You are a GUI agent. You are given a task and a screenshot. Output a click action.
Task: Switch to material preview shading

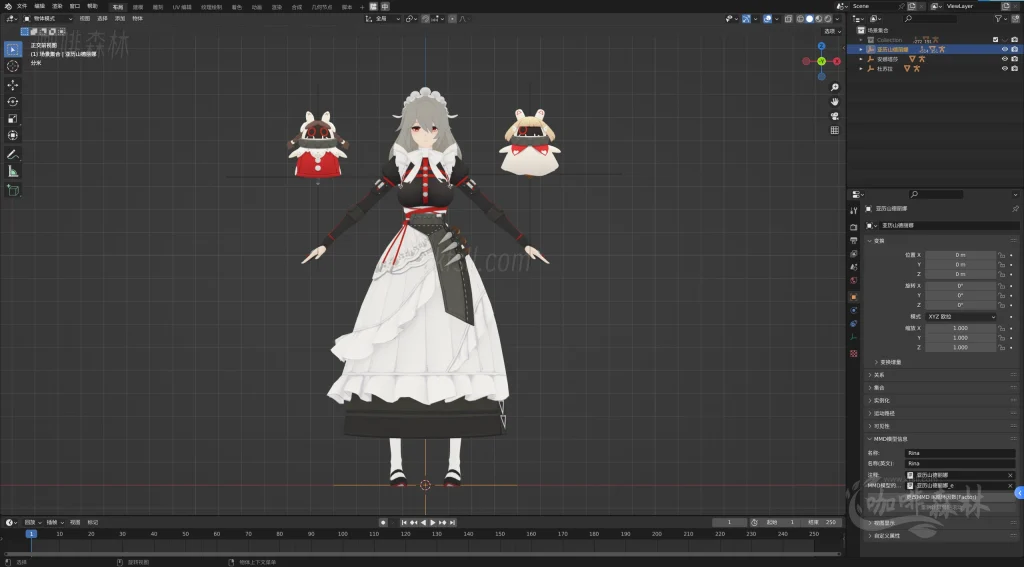pos(818,19)
